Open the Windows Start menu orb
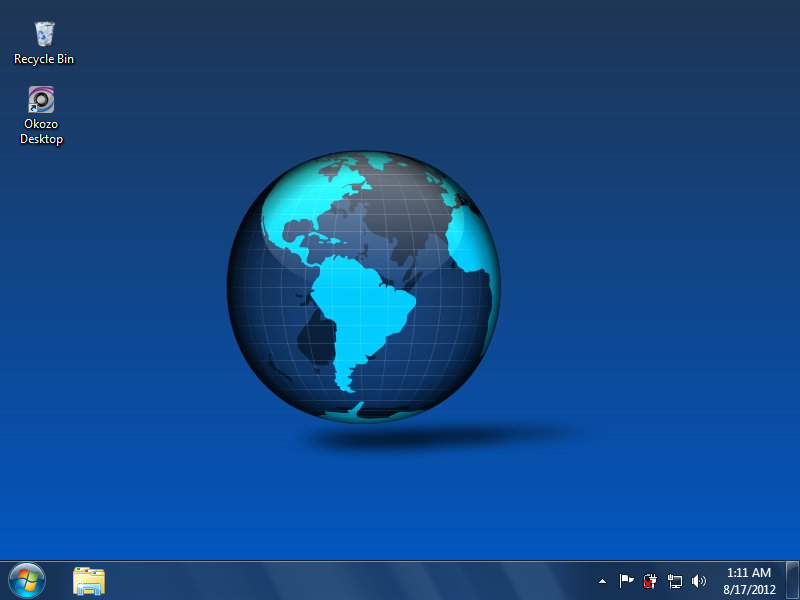 [x=27, y=581]
